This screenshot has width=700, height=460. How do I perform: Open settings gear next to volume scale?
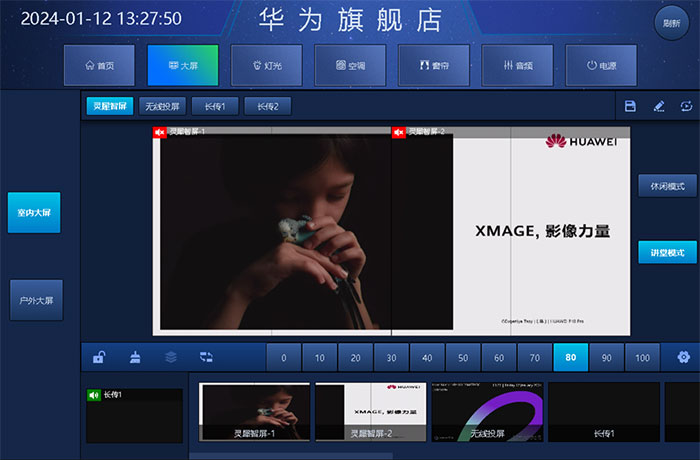click(x=683, y=357)
